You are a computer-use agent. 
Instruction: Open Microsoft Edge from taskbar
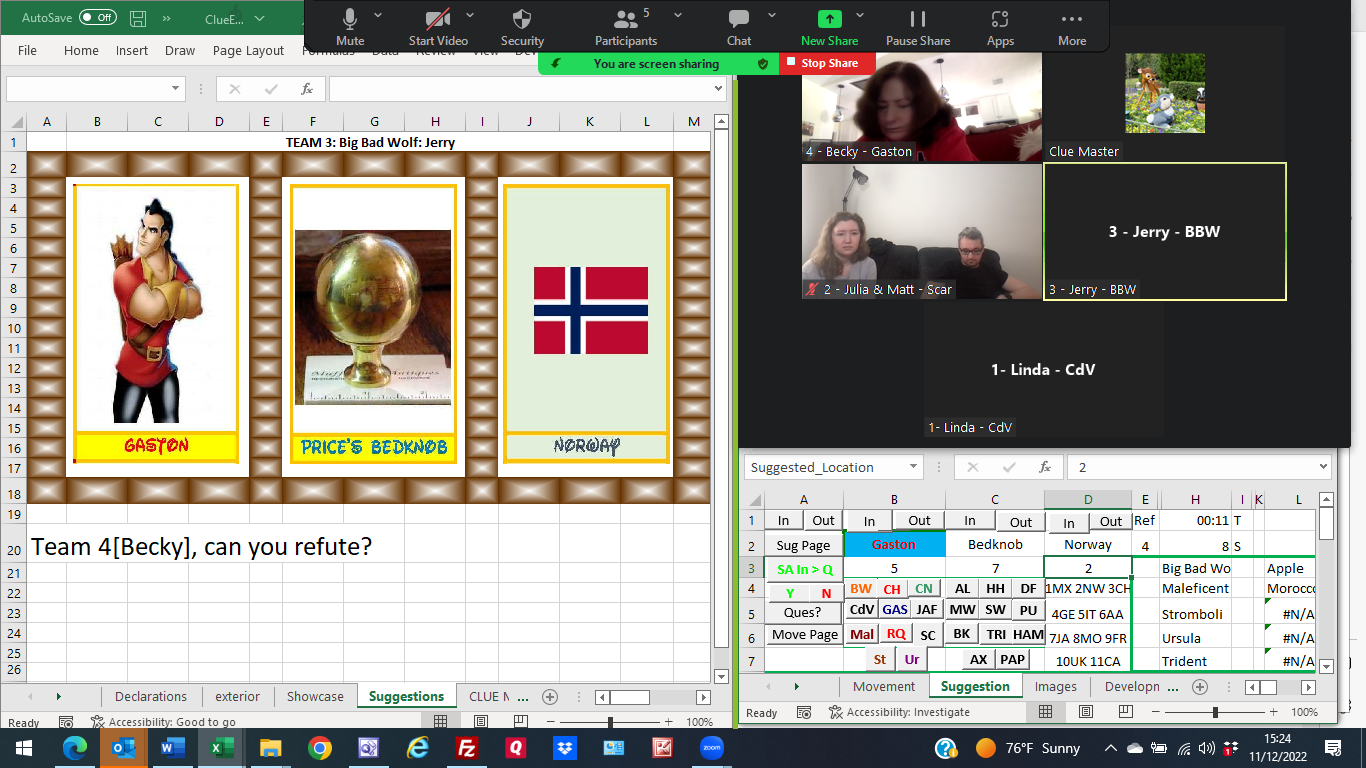coord(75,748)
